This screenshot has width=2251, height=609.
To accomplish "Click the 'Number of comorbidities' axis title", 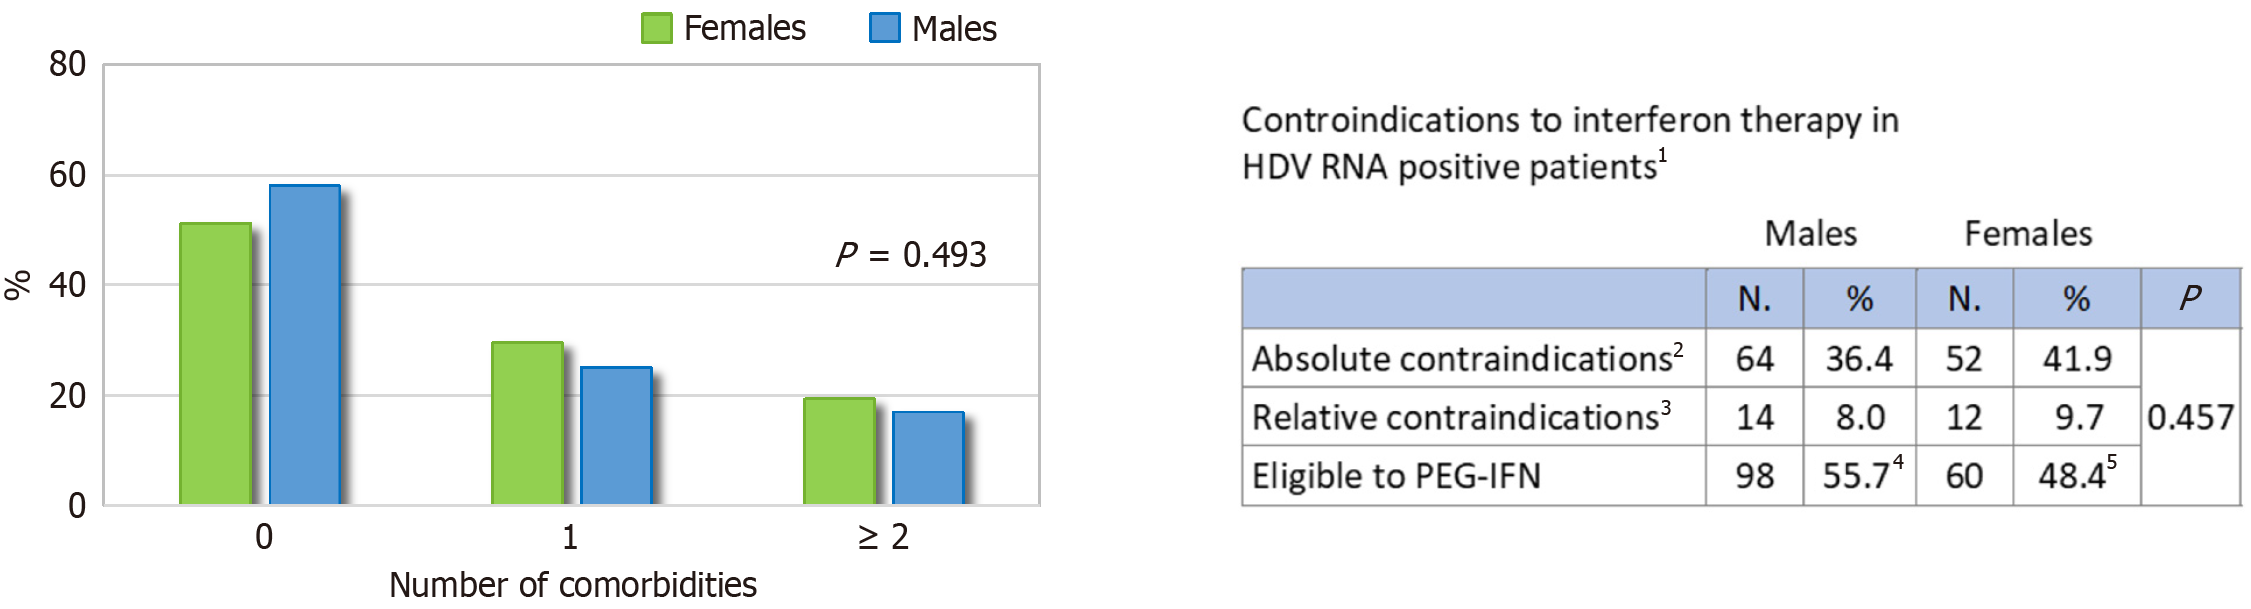I will [x=572, y=584].
